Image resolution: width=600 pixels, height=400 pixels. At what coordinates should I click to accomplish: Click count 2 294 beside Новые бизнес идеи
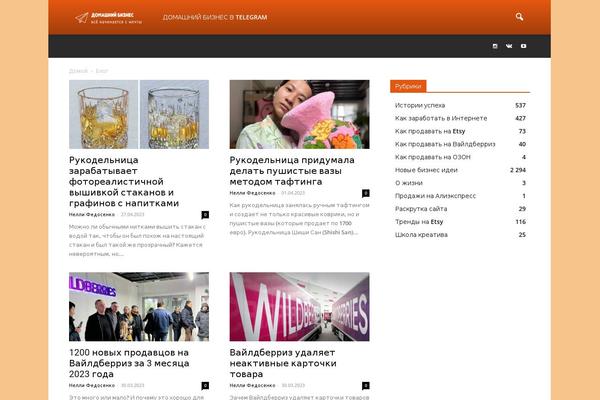518,170
